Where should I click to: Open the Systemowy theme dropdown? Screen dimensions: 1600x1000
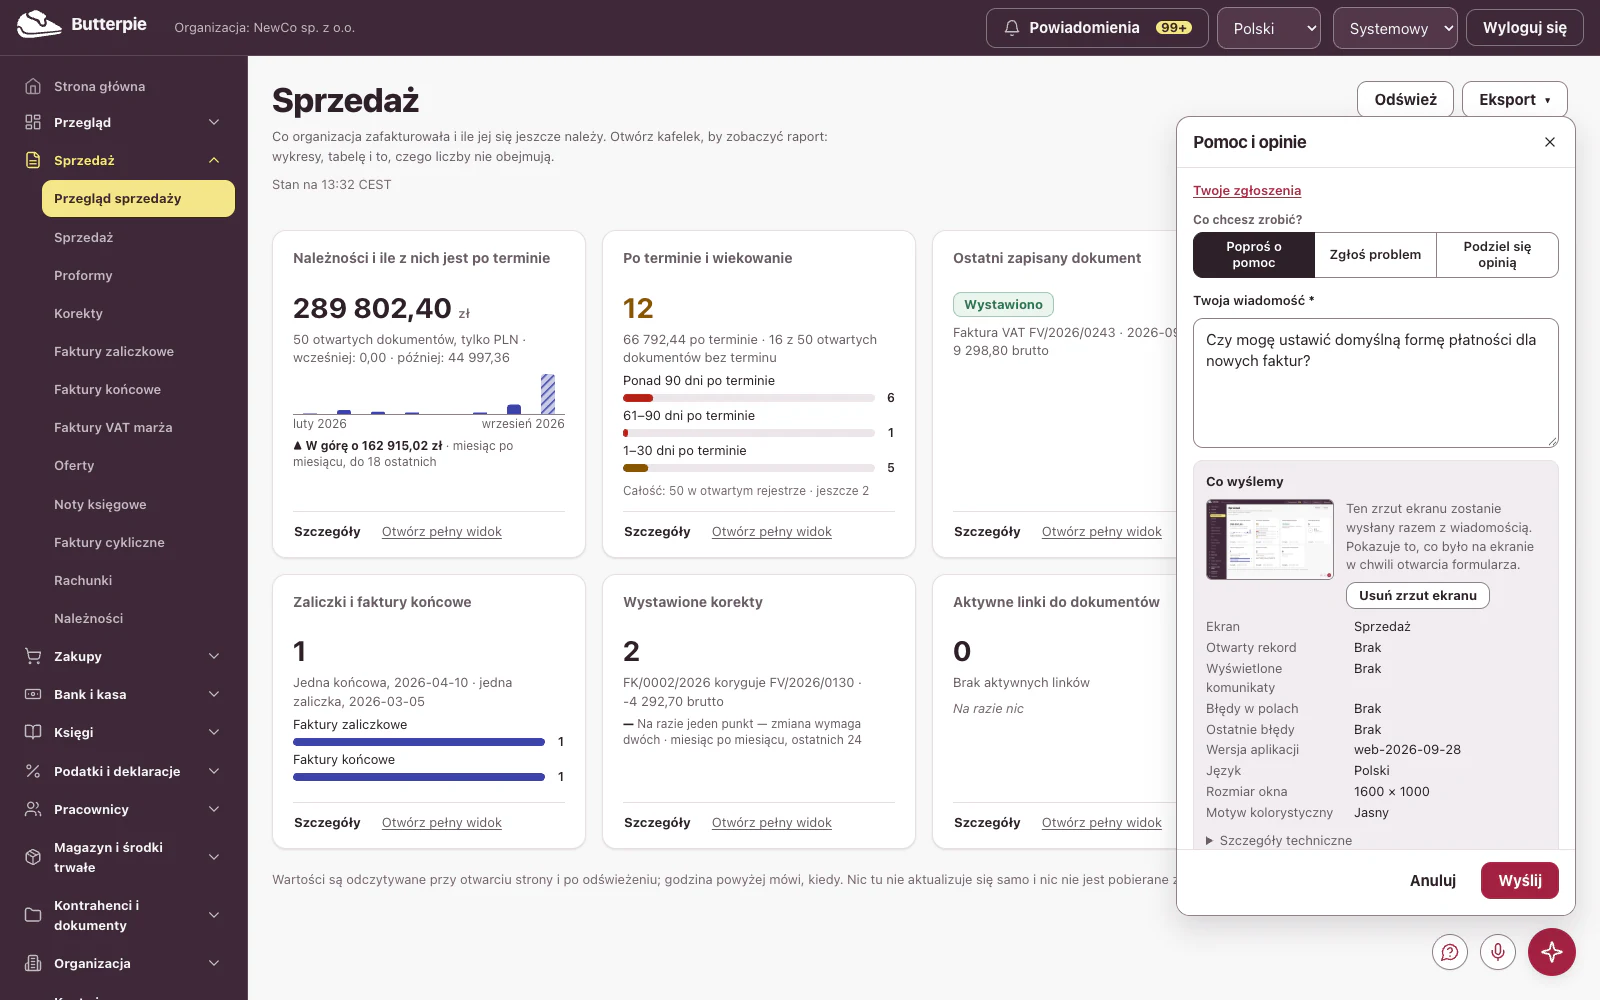coord(1395,28)
